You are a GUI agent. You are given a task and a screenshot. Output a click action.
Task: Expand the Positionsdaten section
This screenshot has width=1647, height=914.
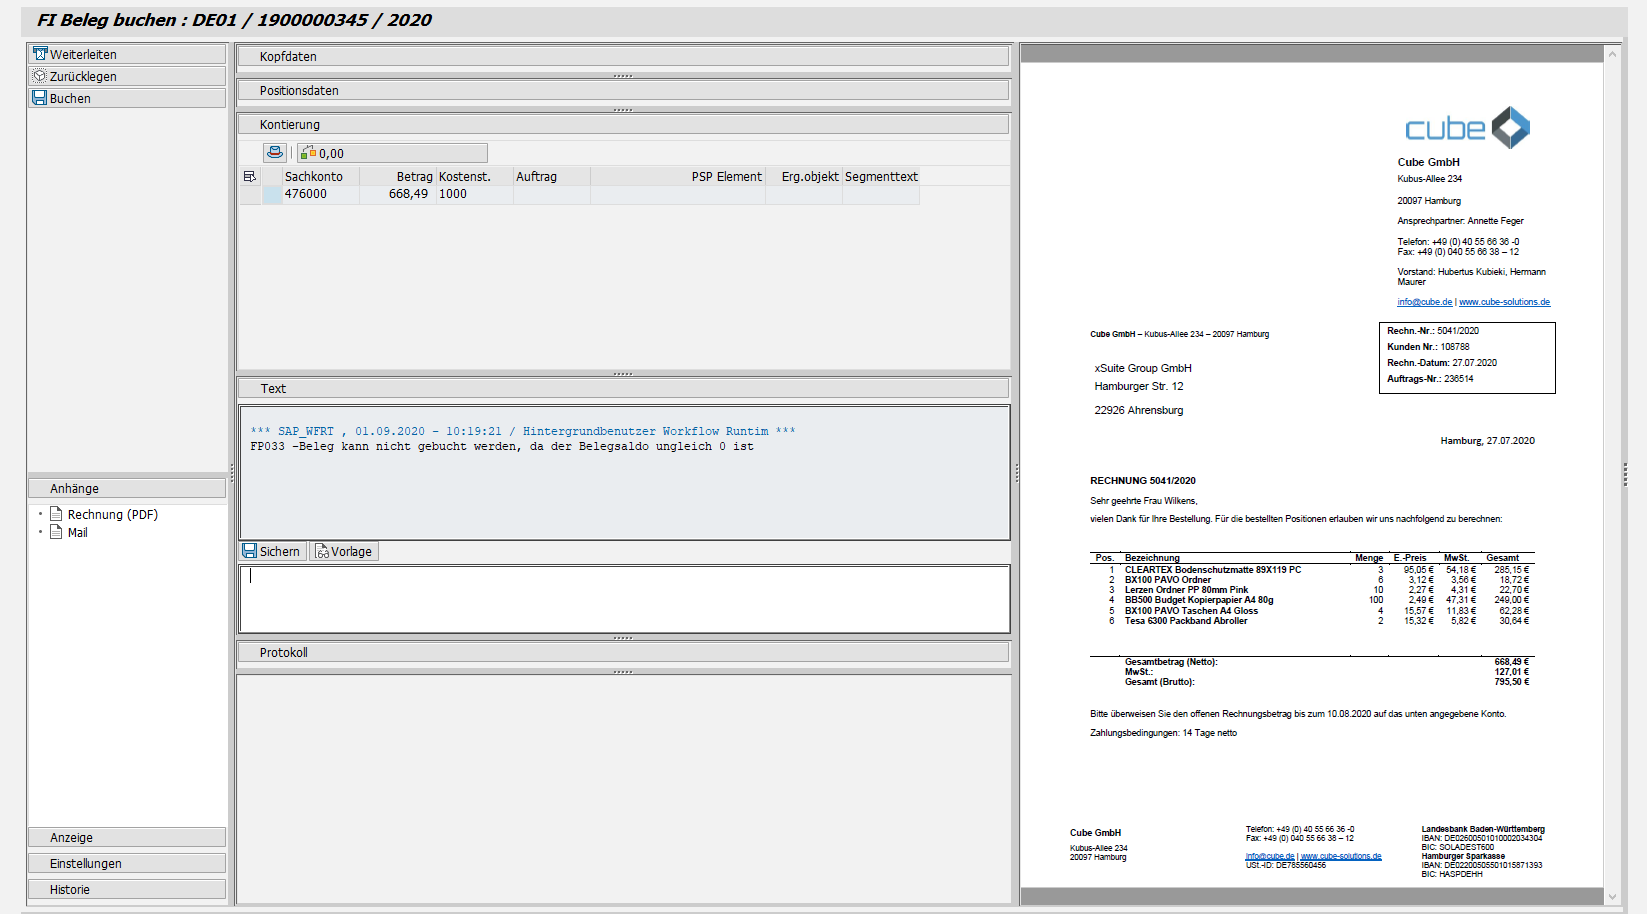pyautogui.click(x=622, y=91)
